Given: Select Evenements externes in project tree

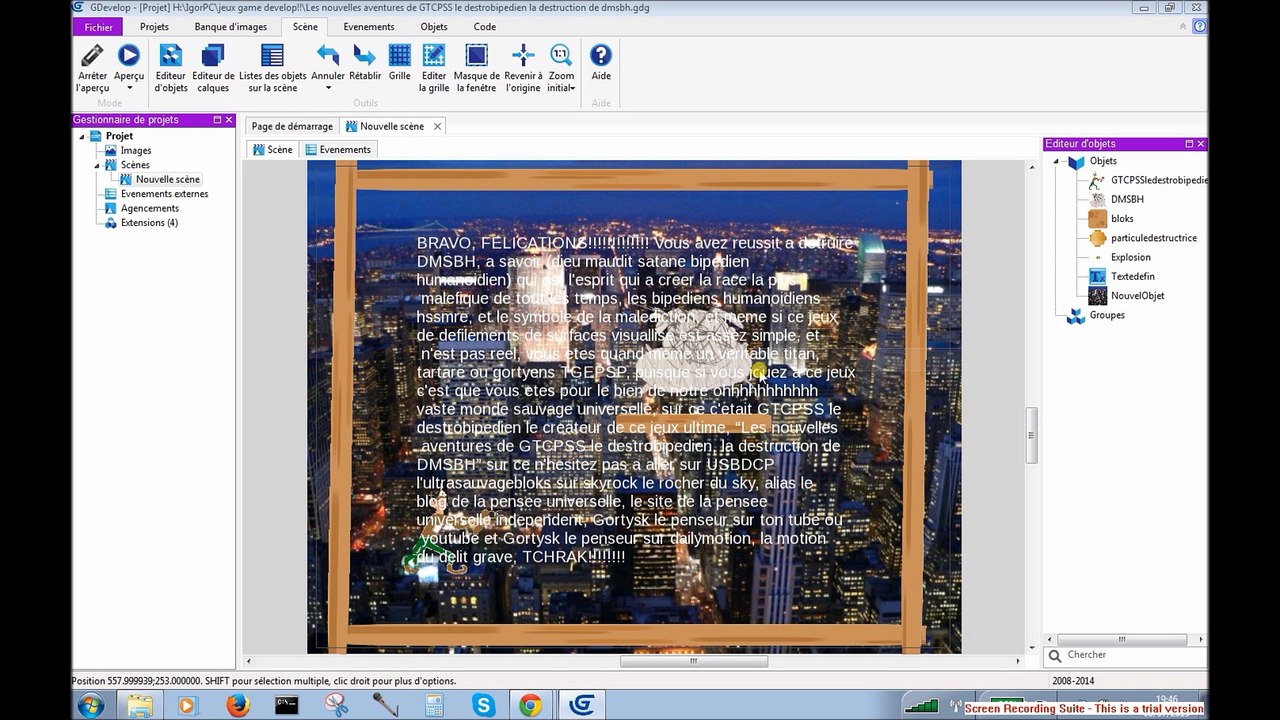Looking at the screenshot, I should pyautogui.click(x=164, y=194).
